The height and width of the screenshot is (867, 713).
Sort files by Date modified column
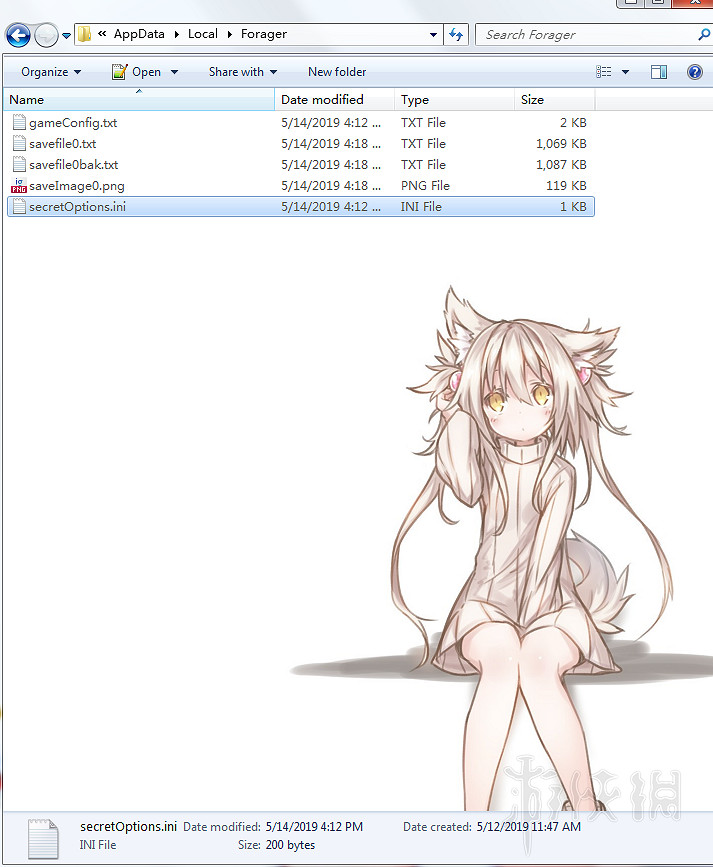click(322, 100)
